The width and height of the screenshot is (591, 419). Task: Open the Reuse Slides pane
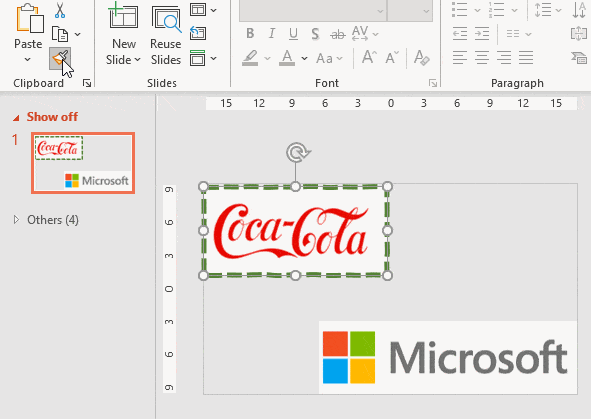(x=166, y=35)
